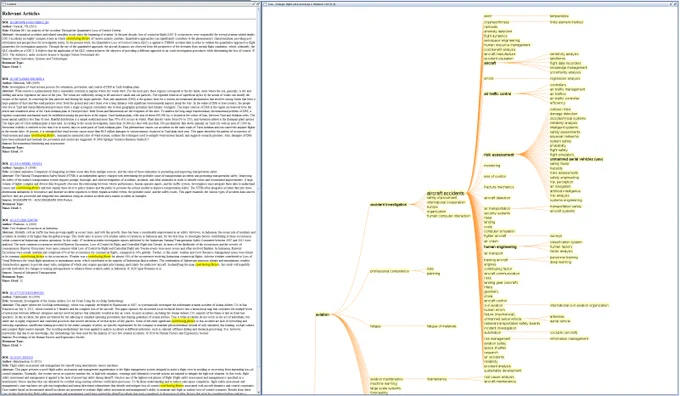Select the 'classification system' node
Image resolution: width=680 pixels, height=396 pixels.
click(566, 242)
